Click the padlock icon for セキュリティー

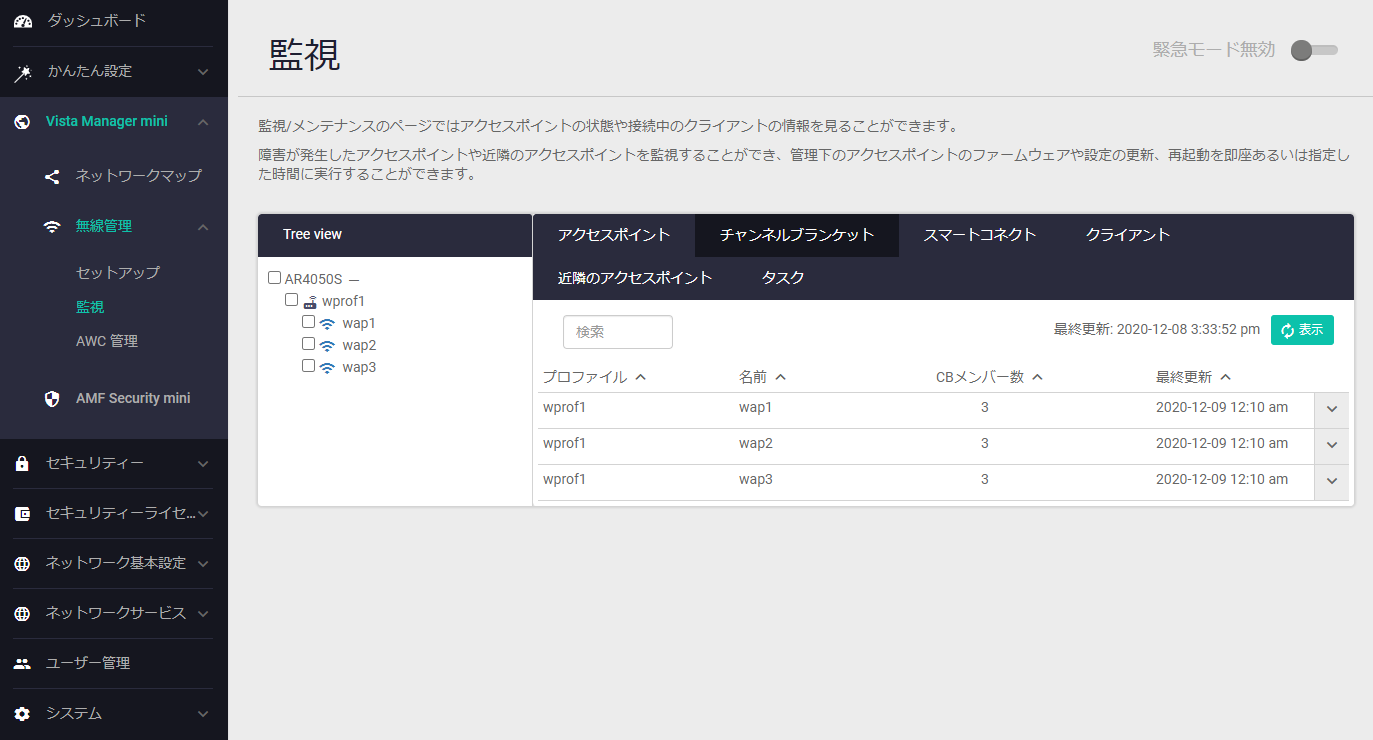pyautogui.click(x=22, y=464)
